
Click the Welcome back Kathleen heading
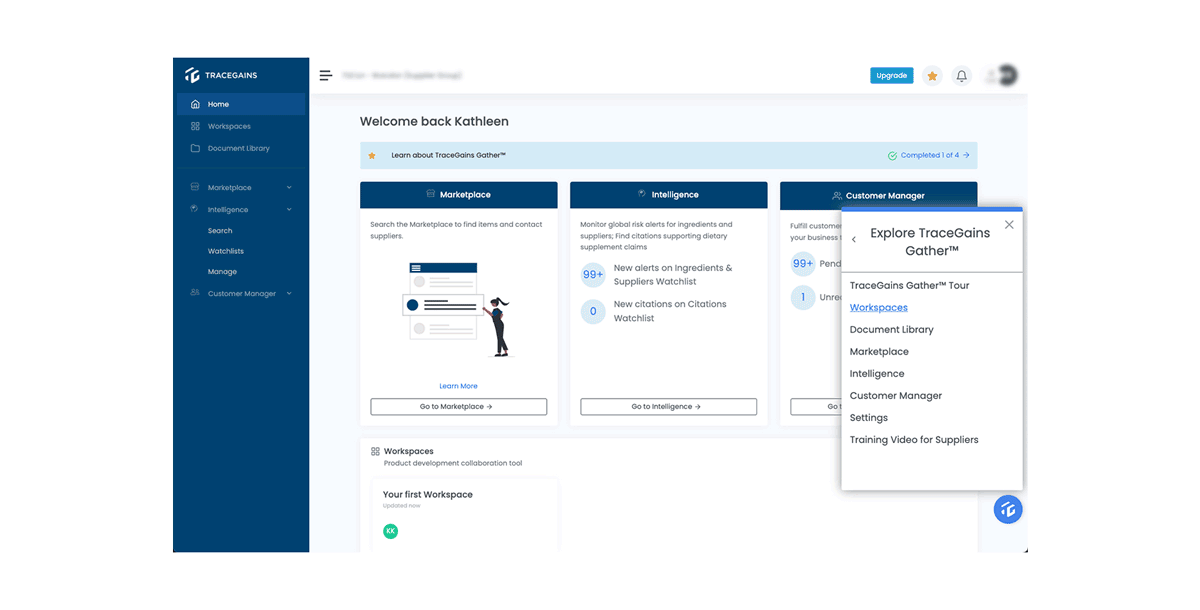pos(434,121)
